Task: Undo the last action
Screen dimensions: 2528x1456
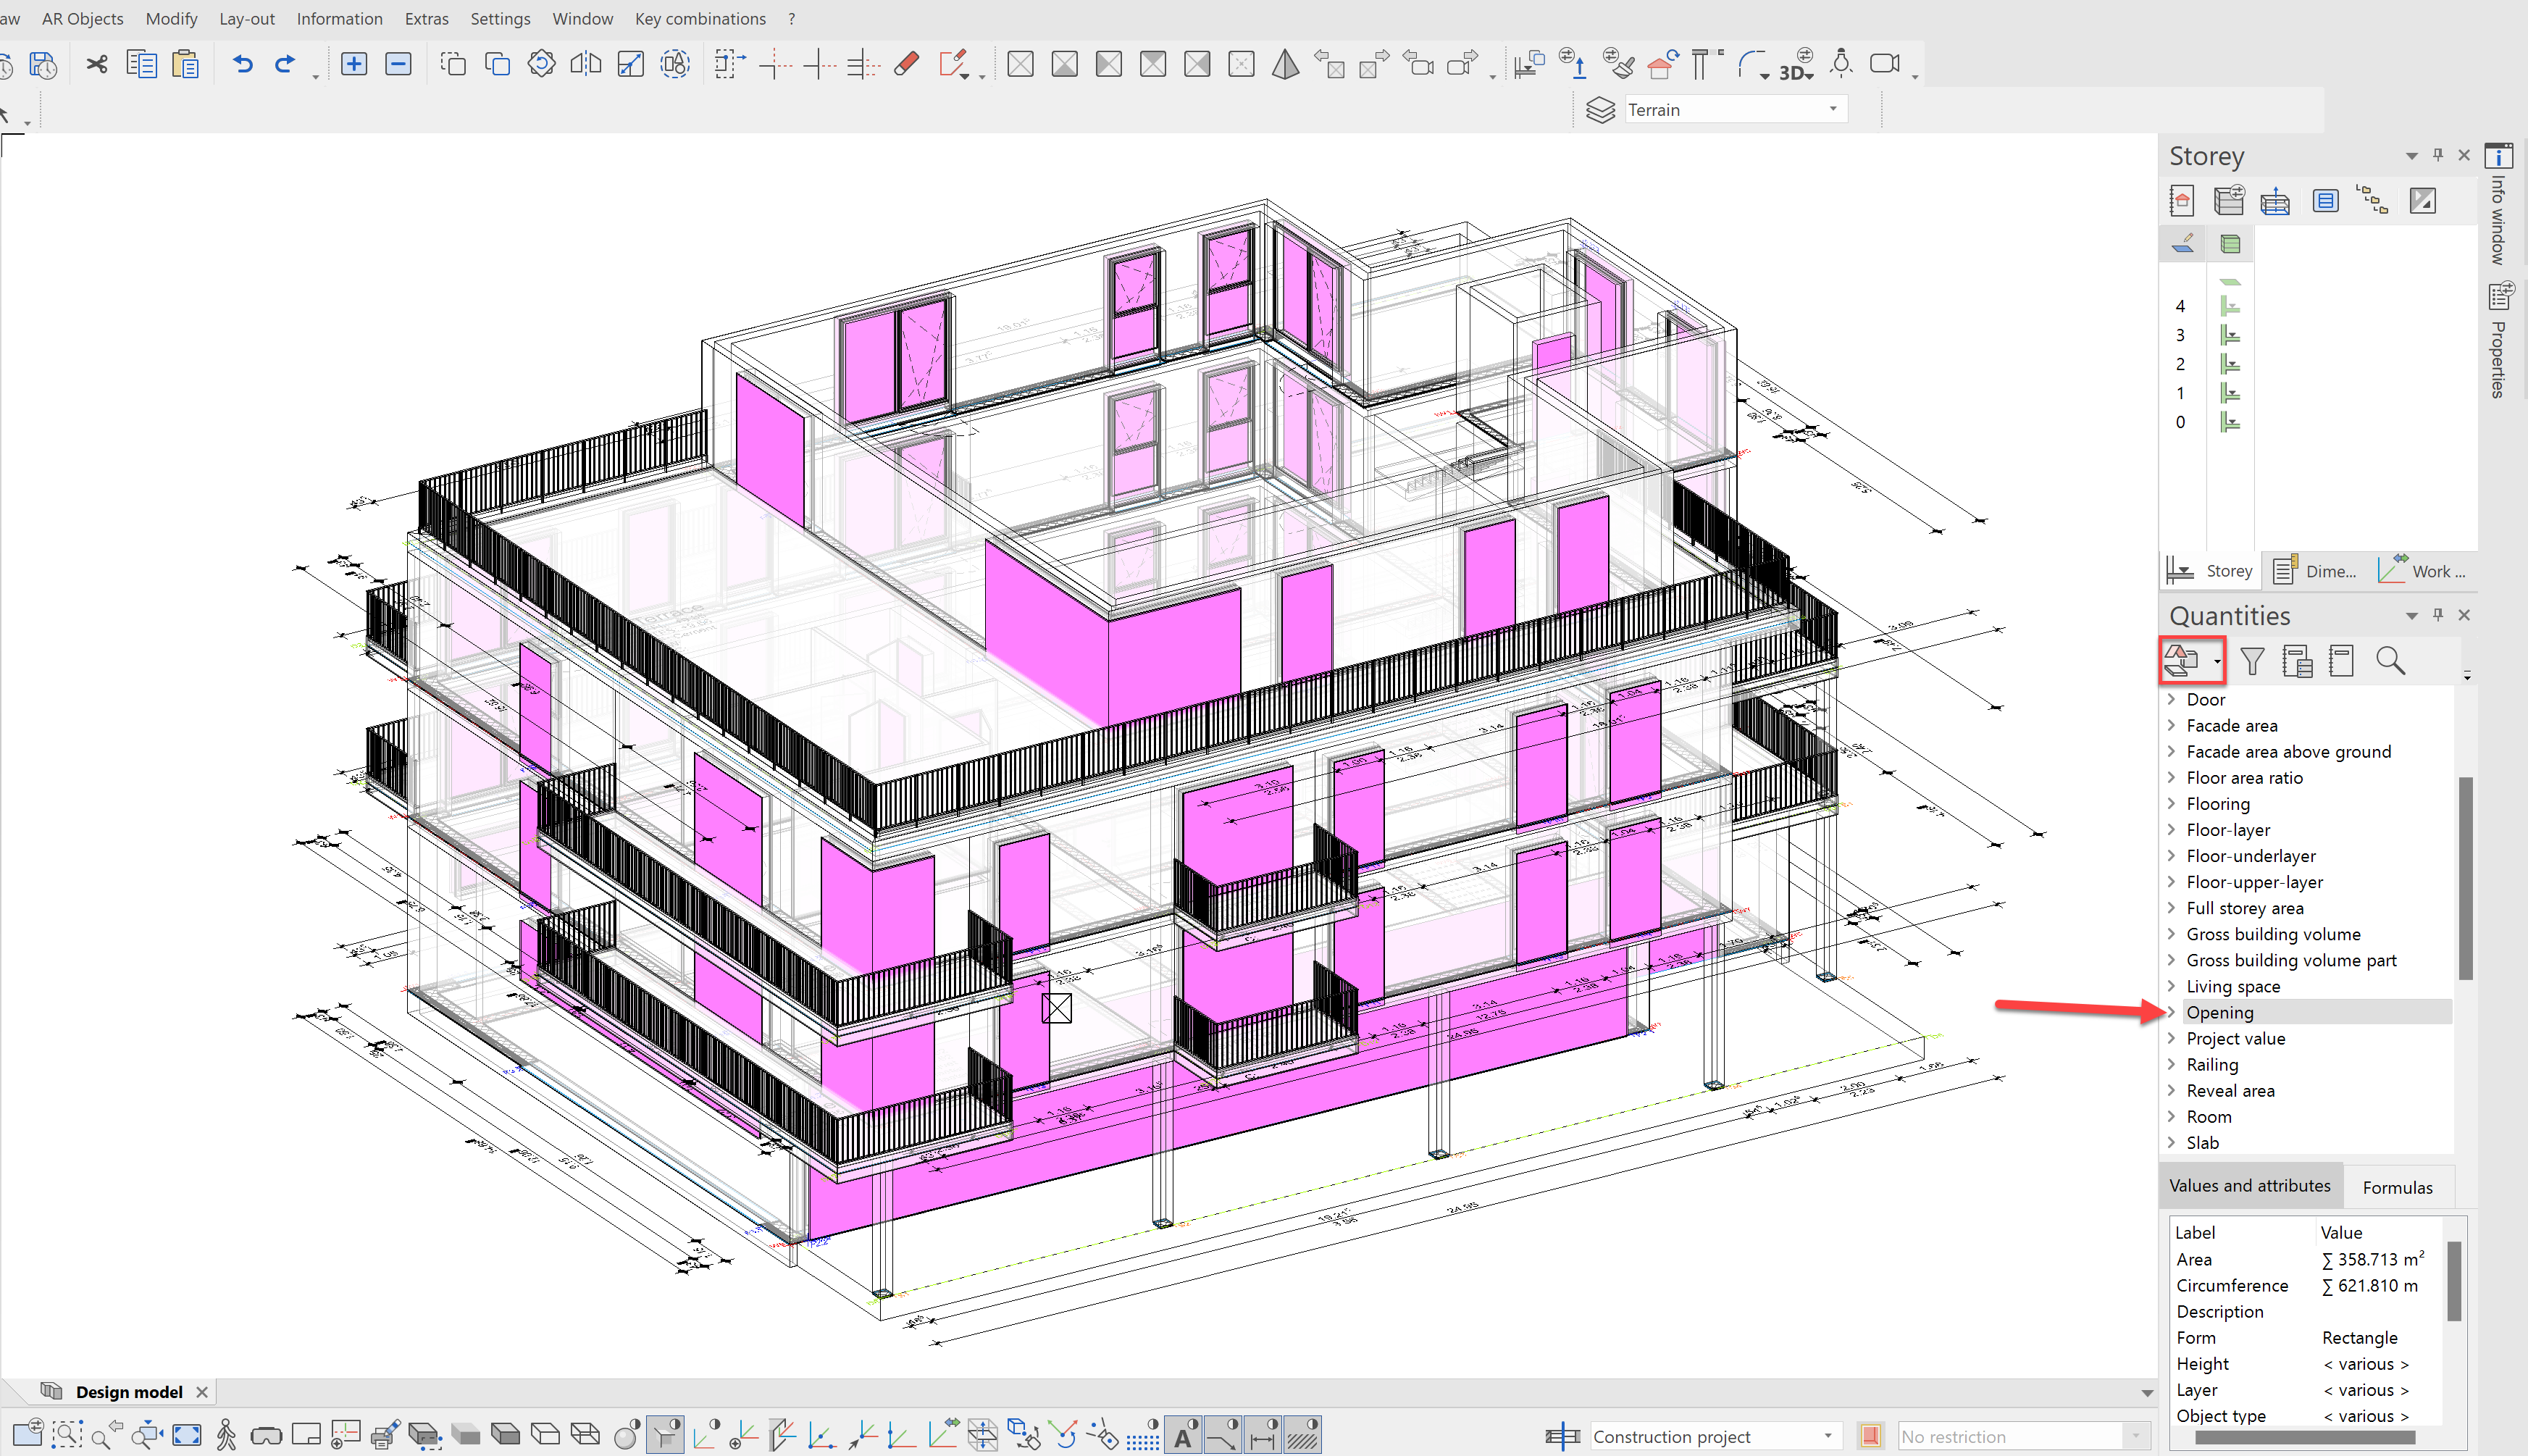Action: (243, 65)
